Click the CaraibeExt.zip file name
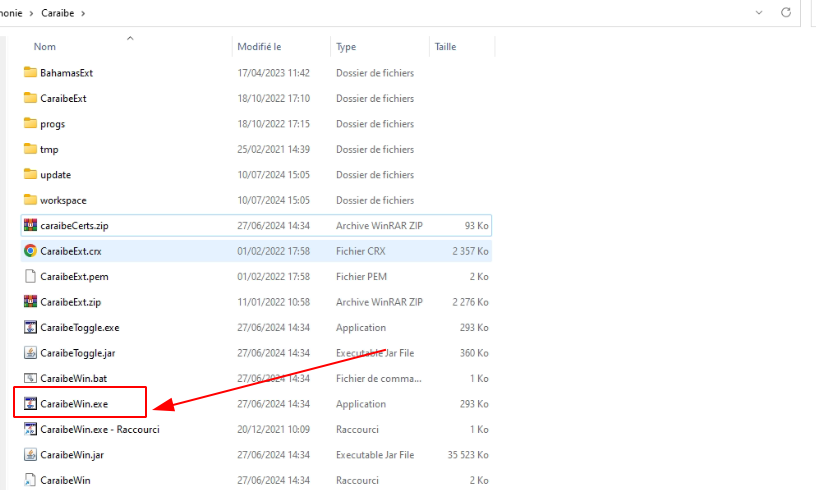 [x=71, y=302]
